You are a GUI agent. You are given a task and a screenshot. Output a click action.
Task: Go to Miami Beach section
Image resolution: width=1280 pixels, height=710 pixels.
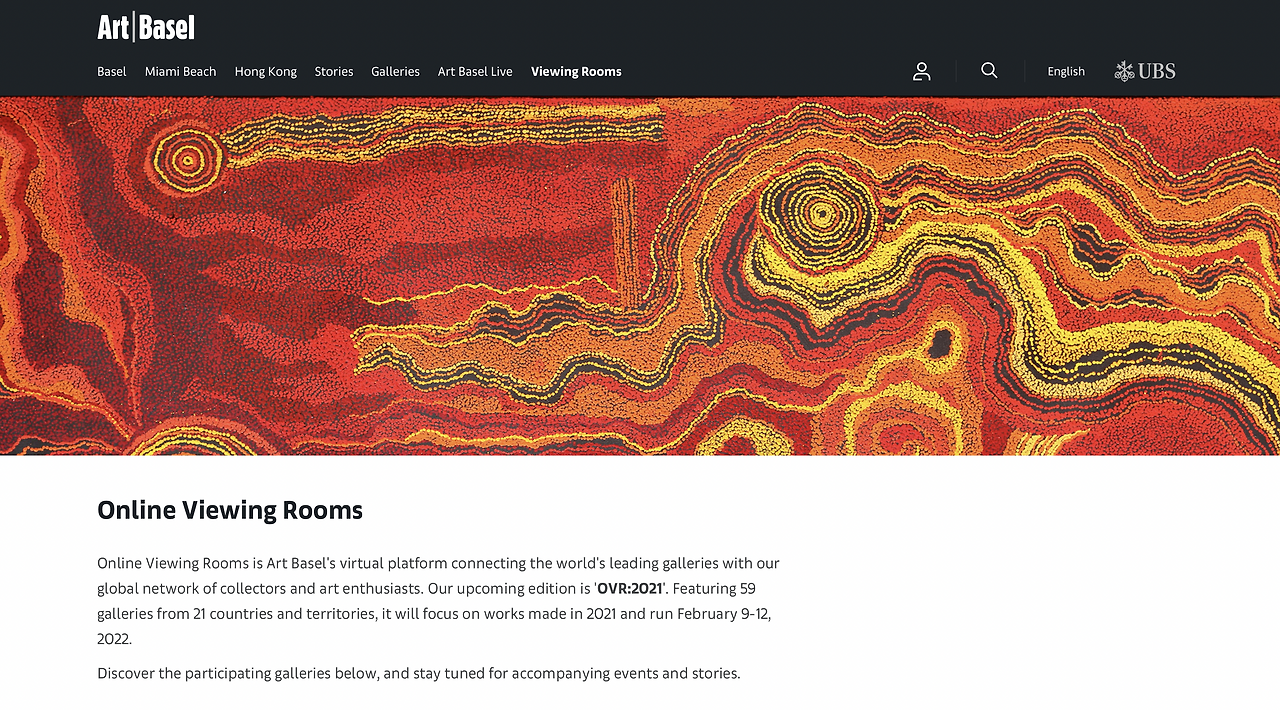pyautogui.click(x=180, y=71)
